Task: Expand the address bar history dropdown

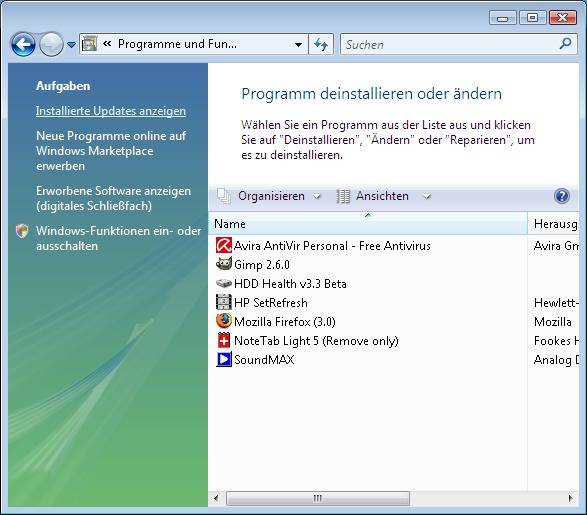Action: coord(298,45)
